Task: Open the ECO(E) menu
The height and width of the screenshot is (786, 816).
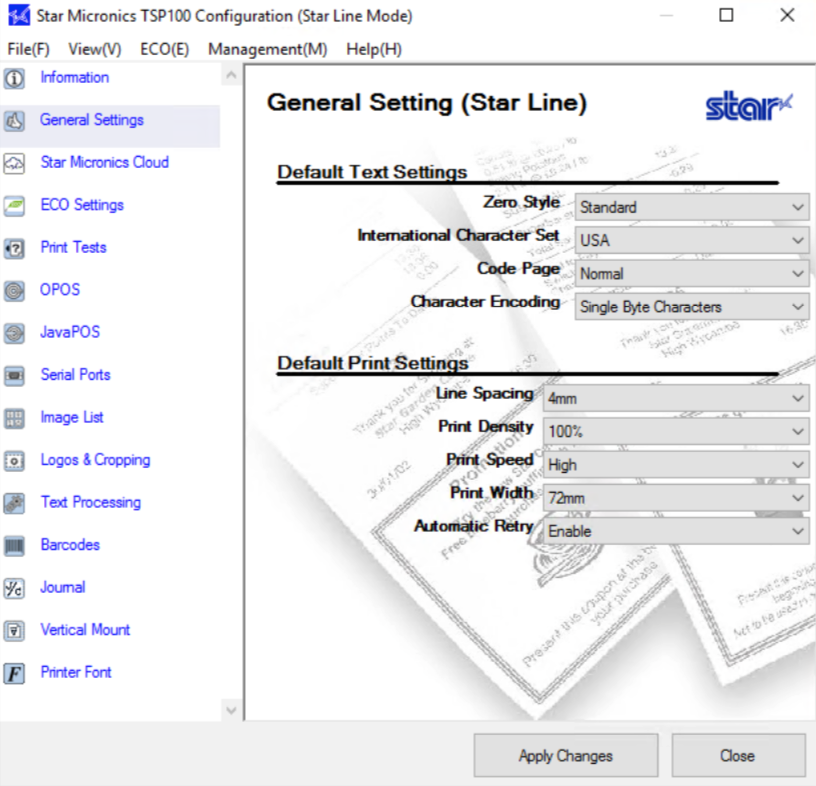Action: (164, 49)
